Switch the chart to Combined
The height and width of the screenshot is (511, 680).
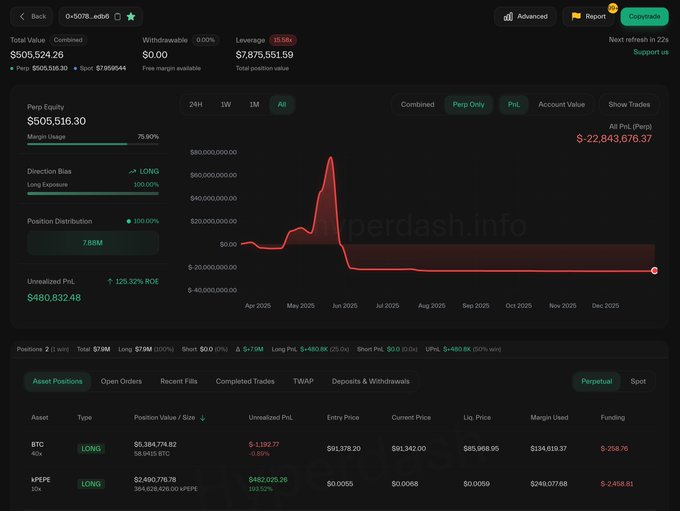(x=417, y=105)
